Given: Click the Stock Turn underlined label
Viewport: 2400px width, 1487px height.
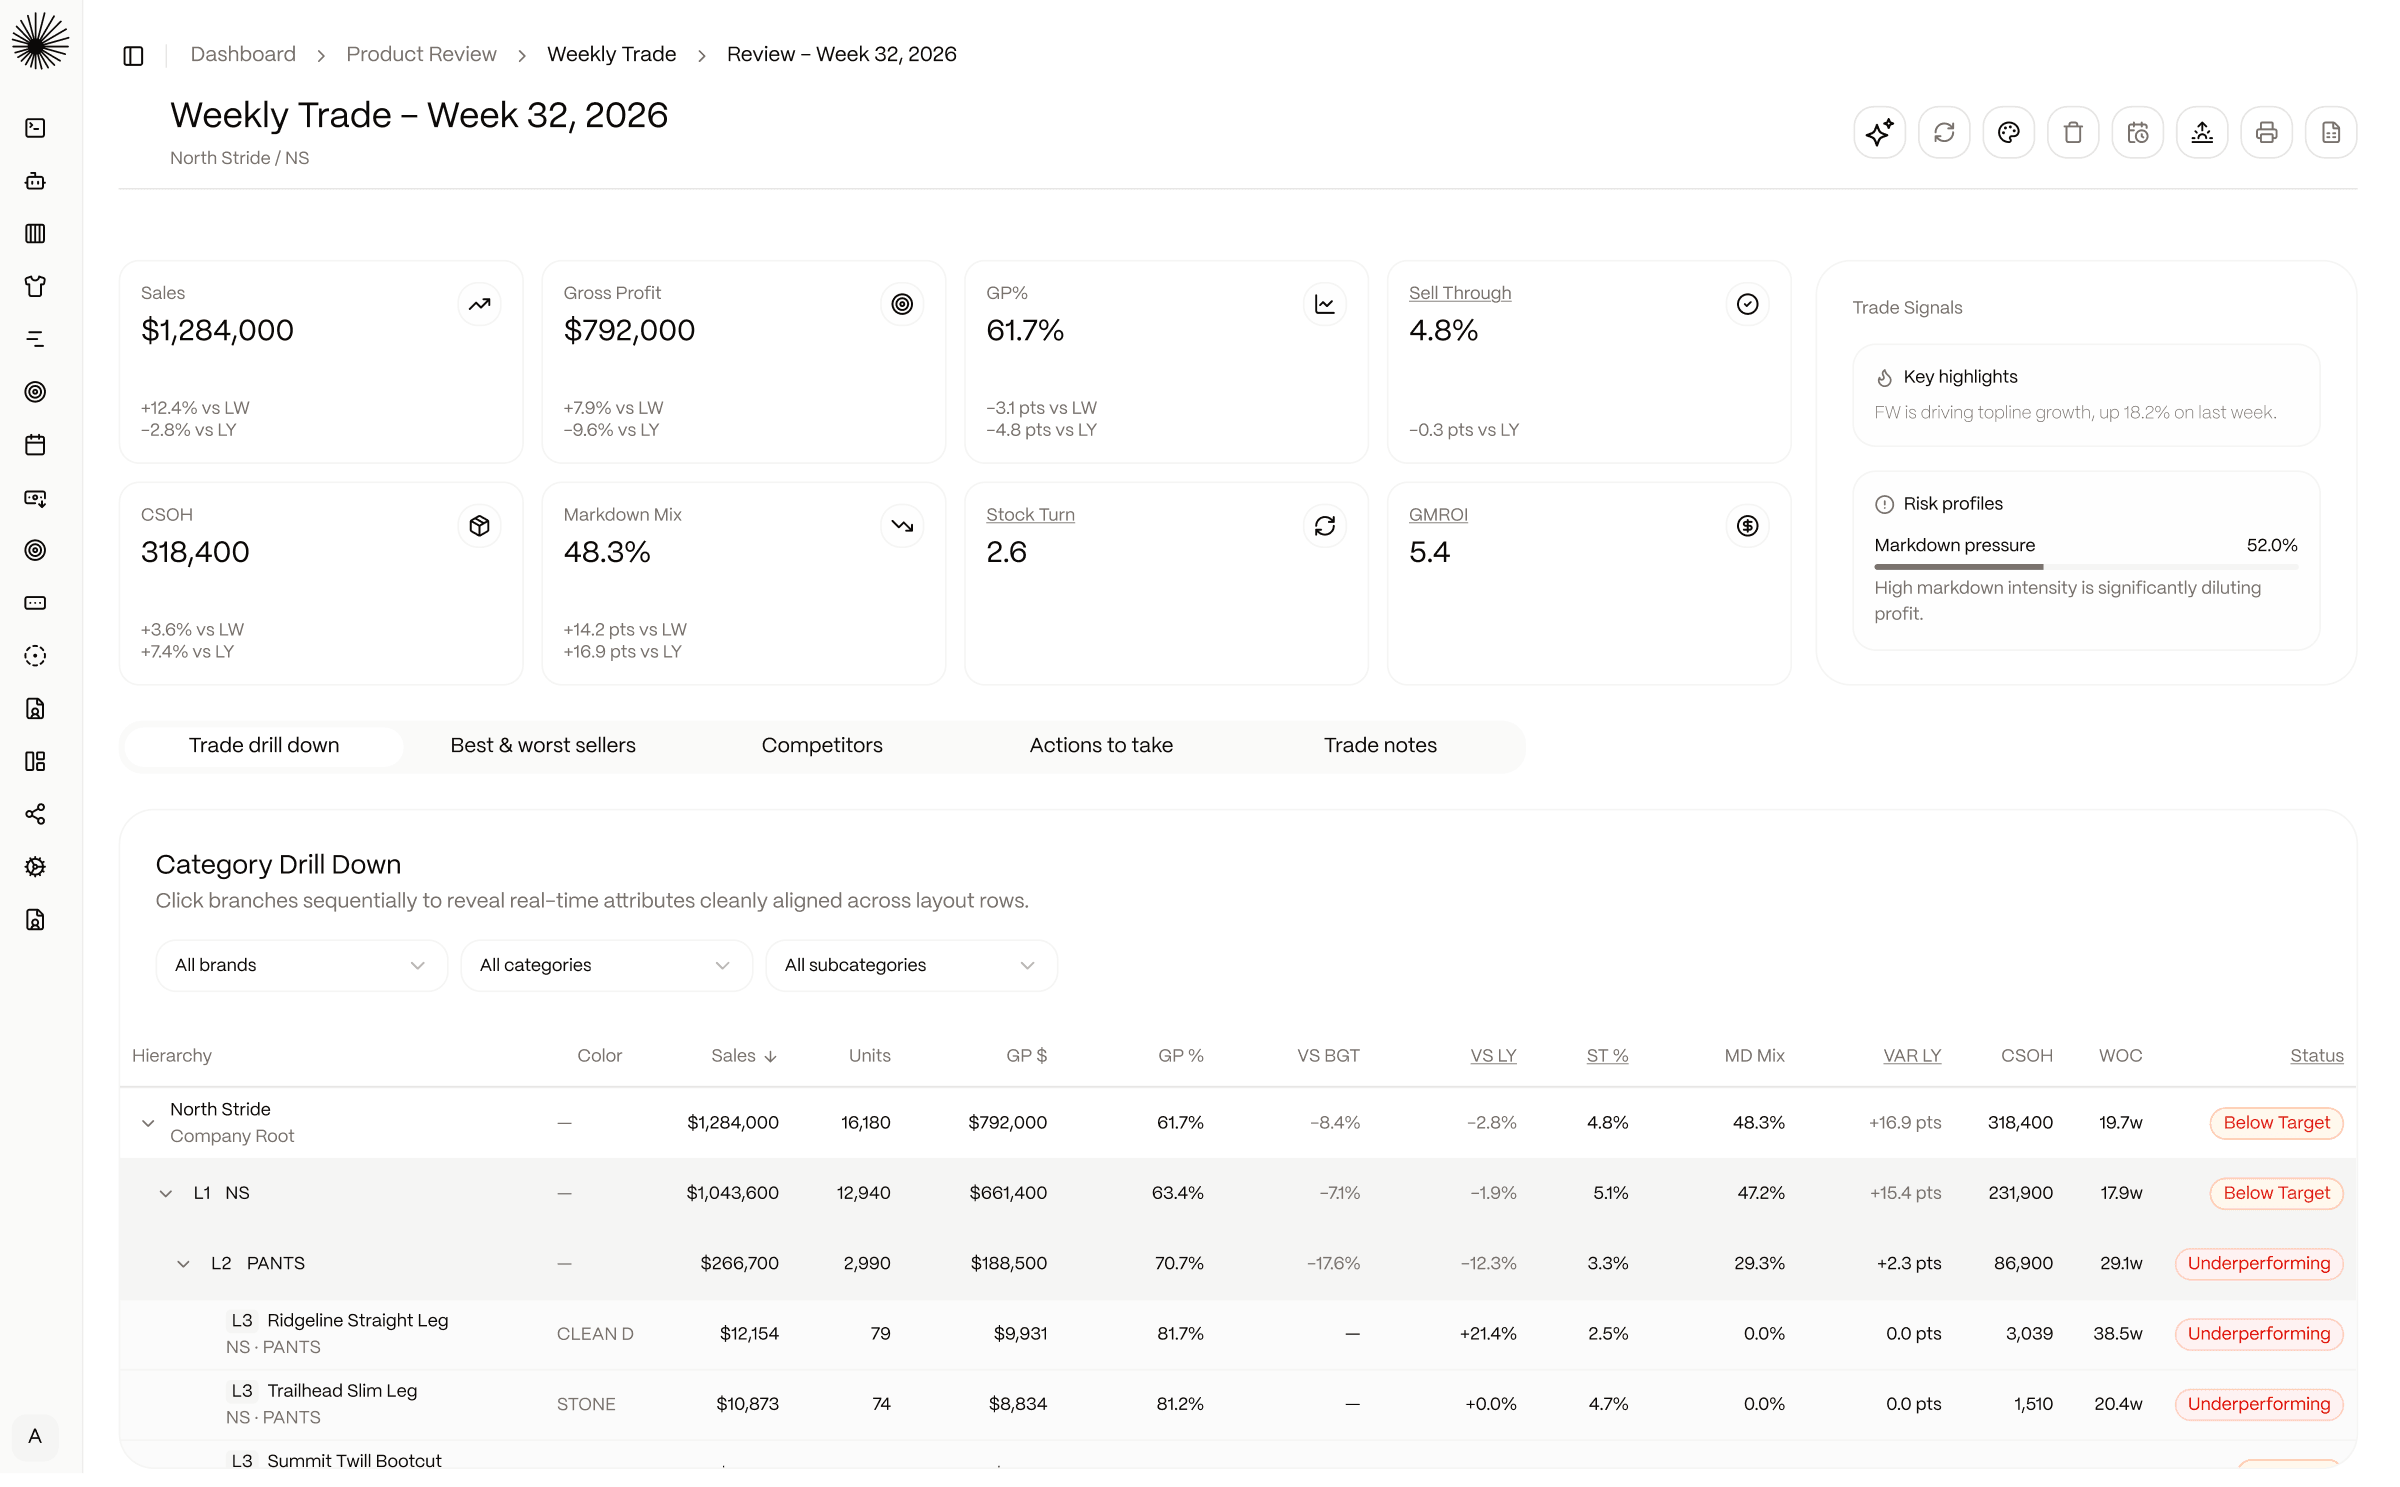Looking at the screenshot, I should coord(1030,515).
